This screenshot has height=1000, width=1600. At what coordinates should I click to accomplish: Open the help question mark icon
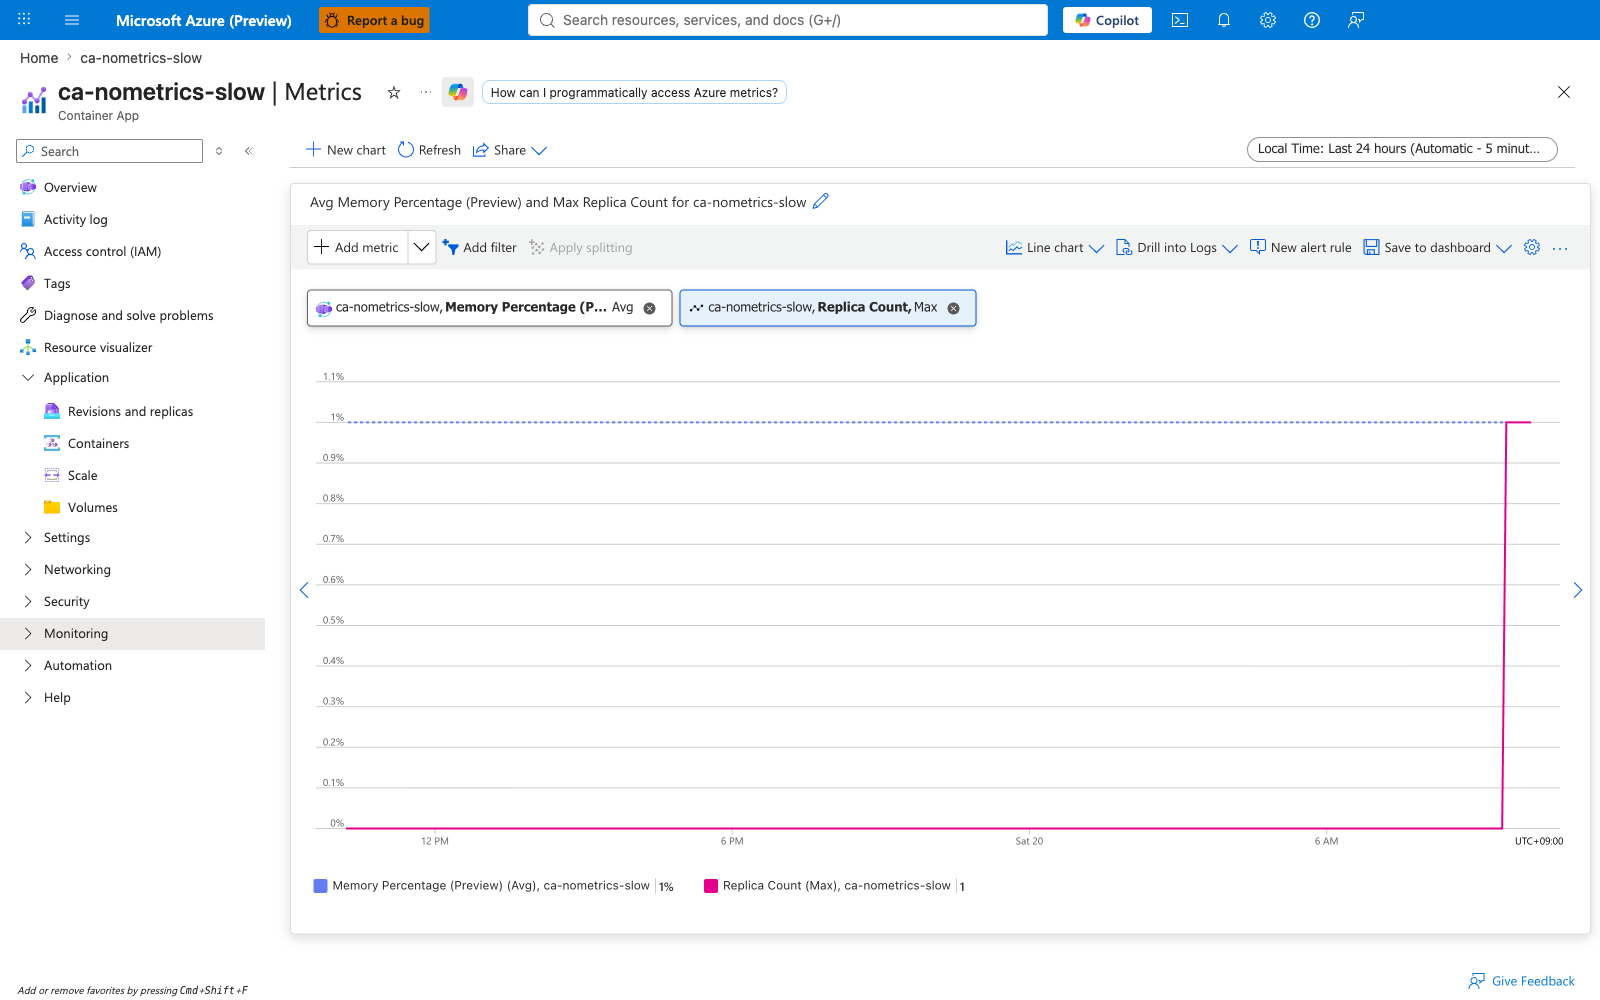pos(1312,20)
